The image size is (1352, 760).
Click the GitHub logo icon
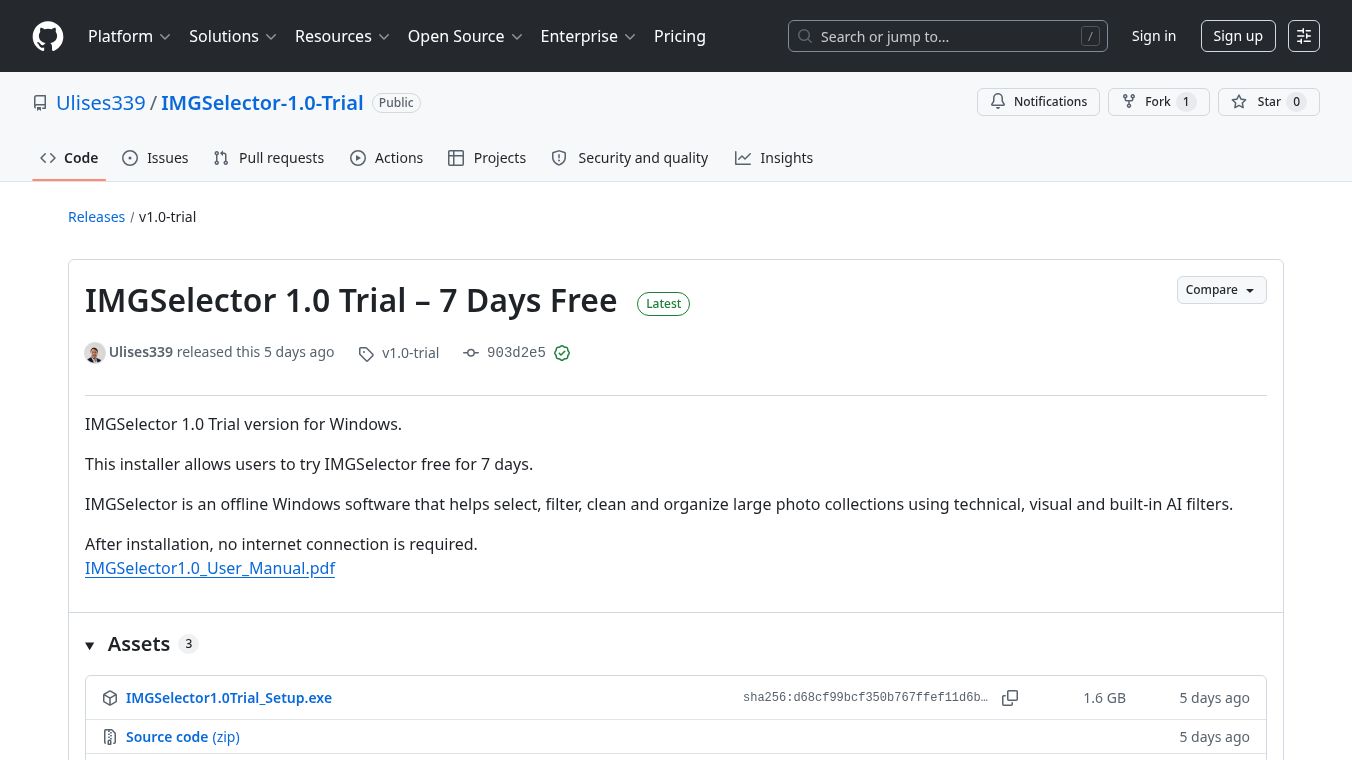pyautogui.click(x=48, y=36)
